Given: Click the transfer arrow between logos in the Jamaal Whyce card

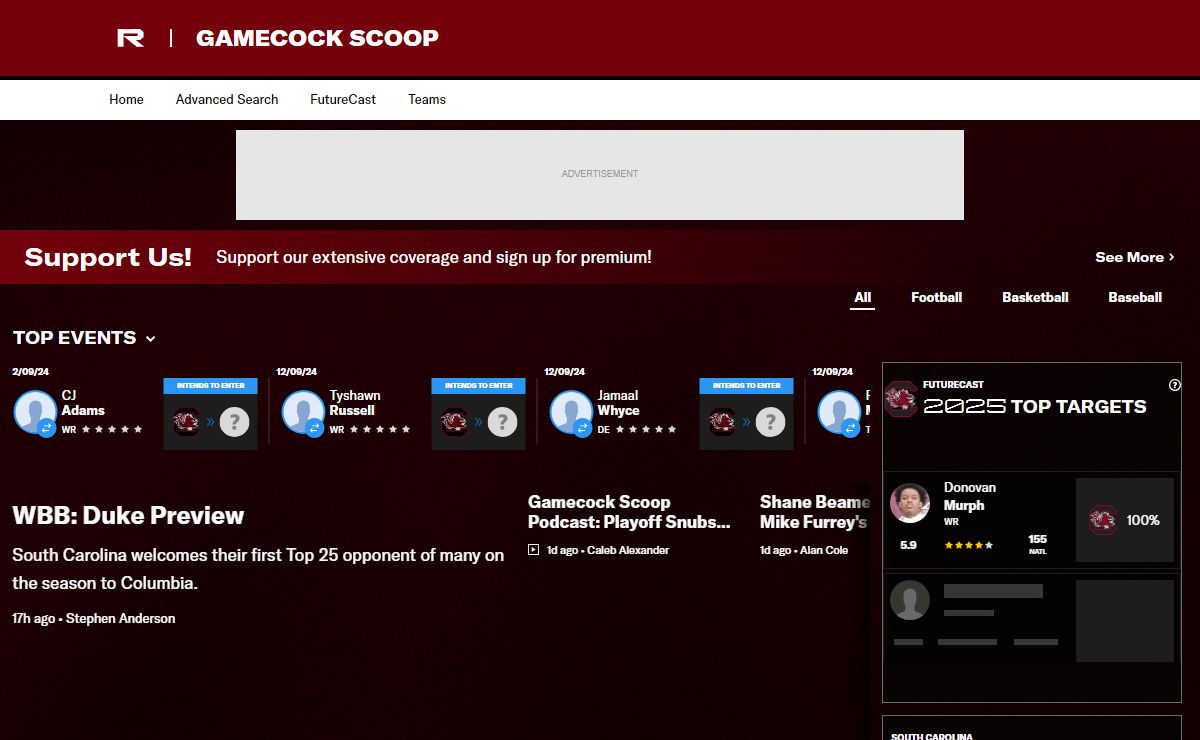Looking at the screenshot, I should tap(746, 422).
